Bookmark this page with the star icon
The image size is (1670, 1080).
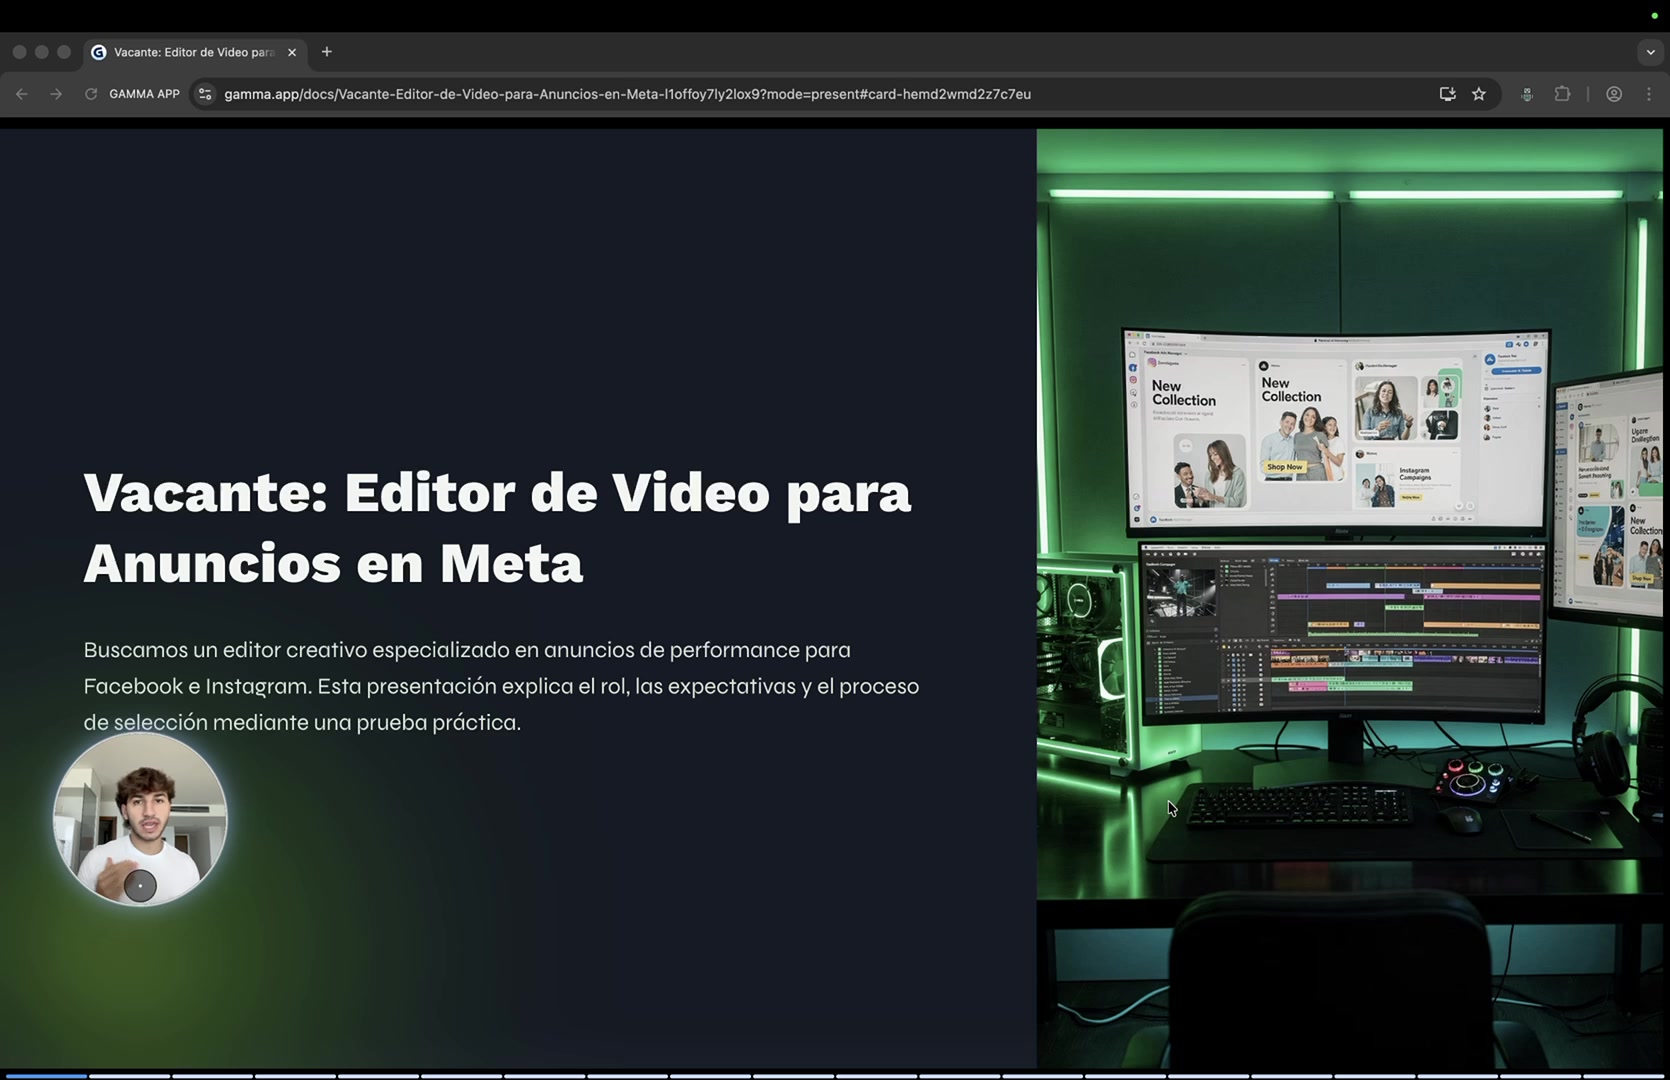pos(1479,94)
